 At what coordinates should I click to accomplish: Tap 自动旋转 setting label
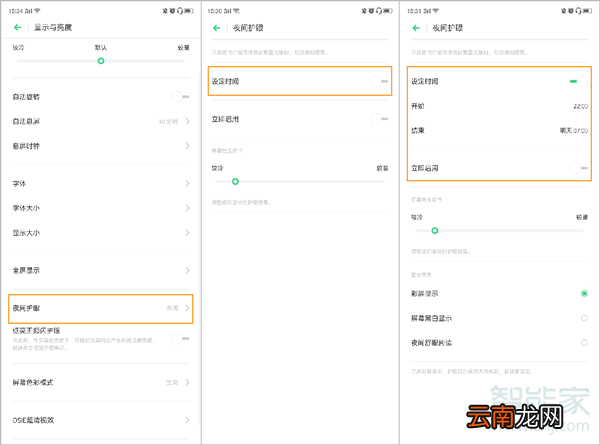(26, 96)
